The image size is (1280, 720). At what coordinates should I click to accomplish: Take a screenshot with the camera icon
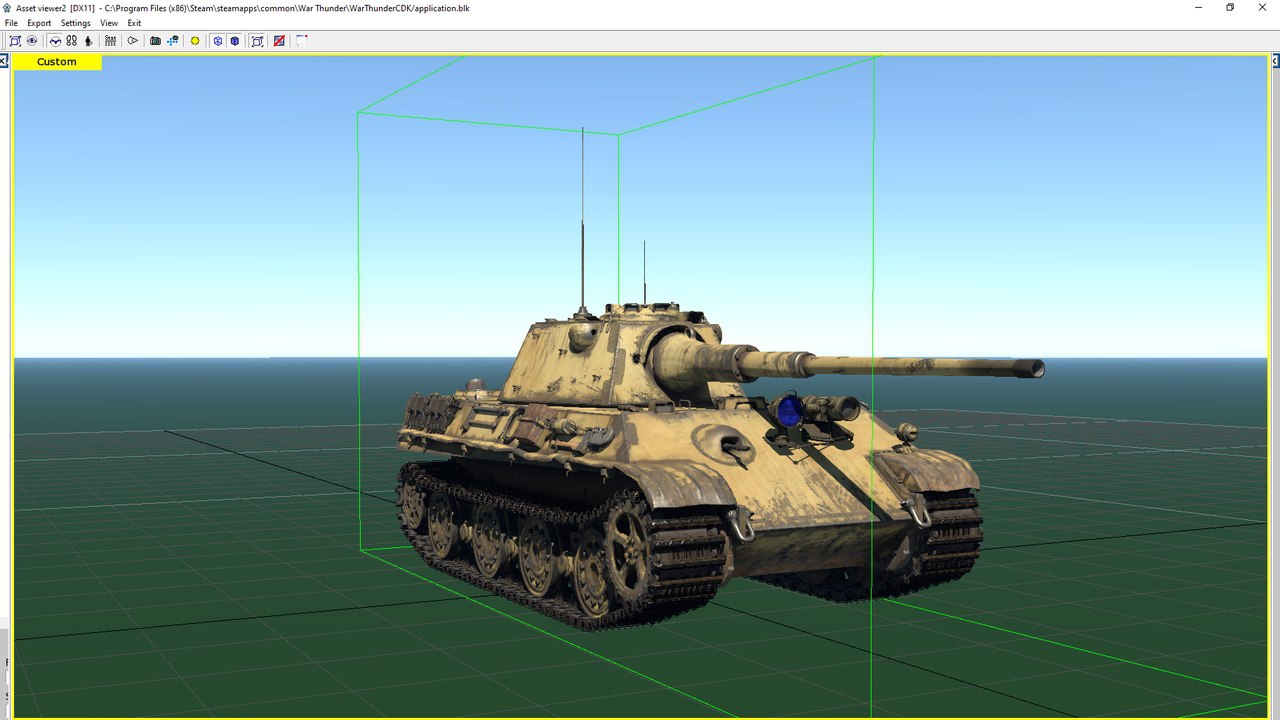click(x=155, y=41)
